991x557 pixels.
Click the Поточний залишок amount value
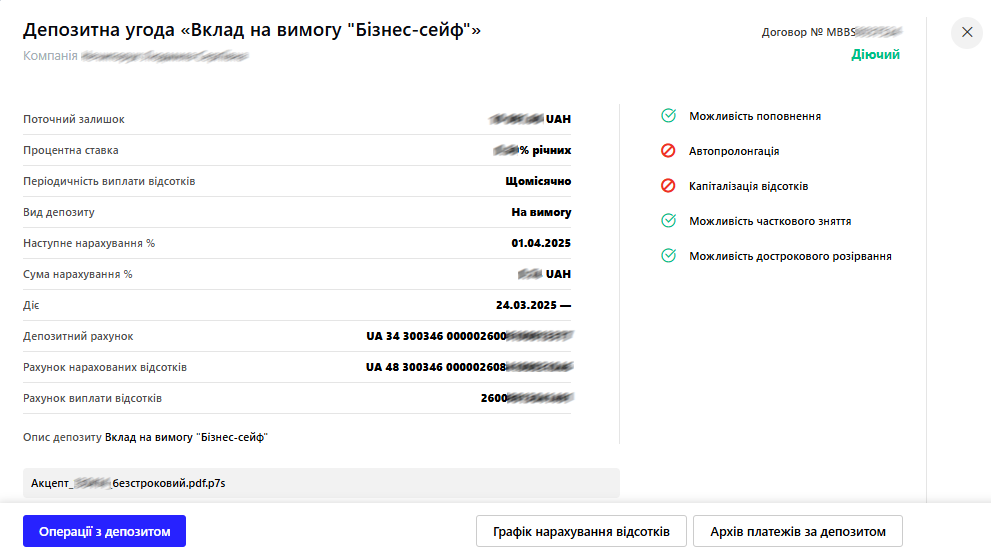[x=530, y=119]
